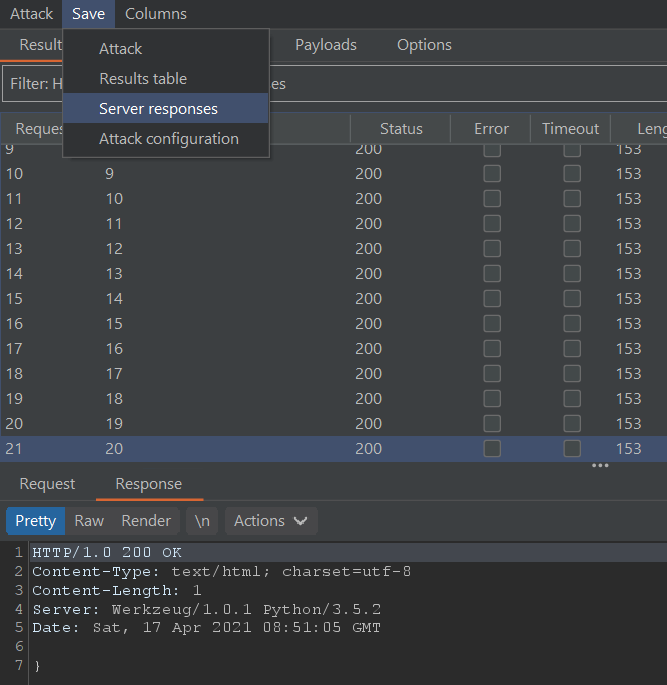The image size is (667, 685).
Task: Click length 153 in request 14 row
Action: pos(629,274)
